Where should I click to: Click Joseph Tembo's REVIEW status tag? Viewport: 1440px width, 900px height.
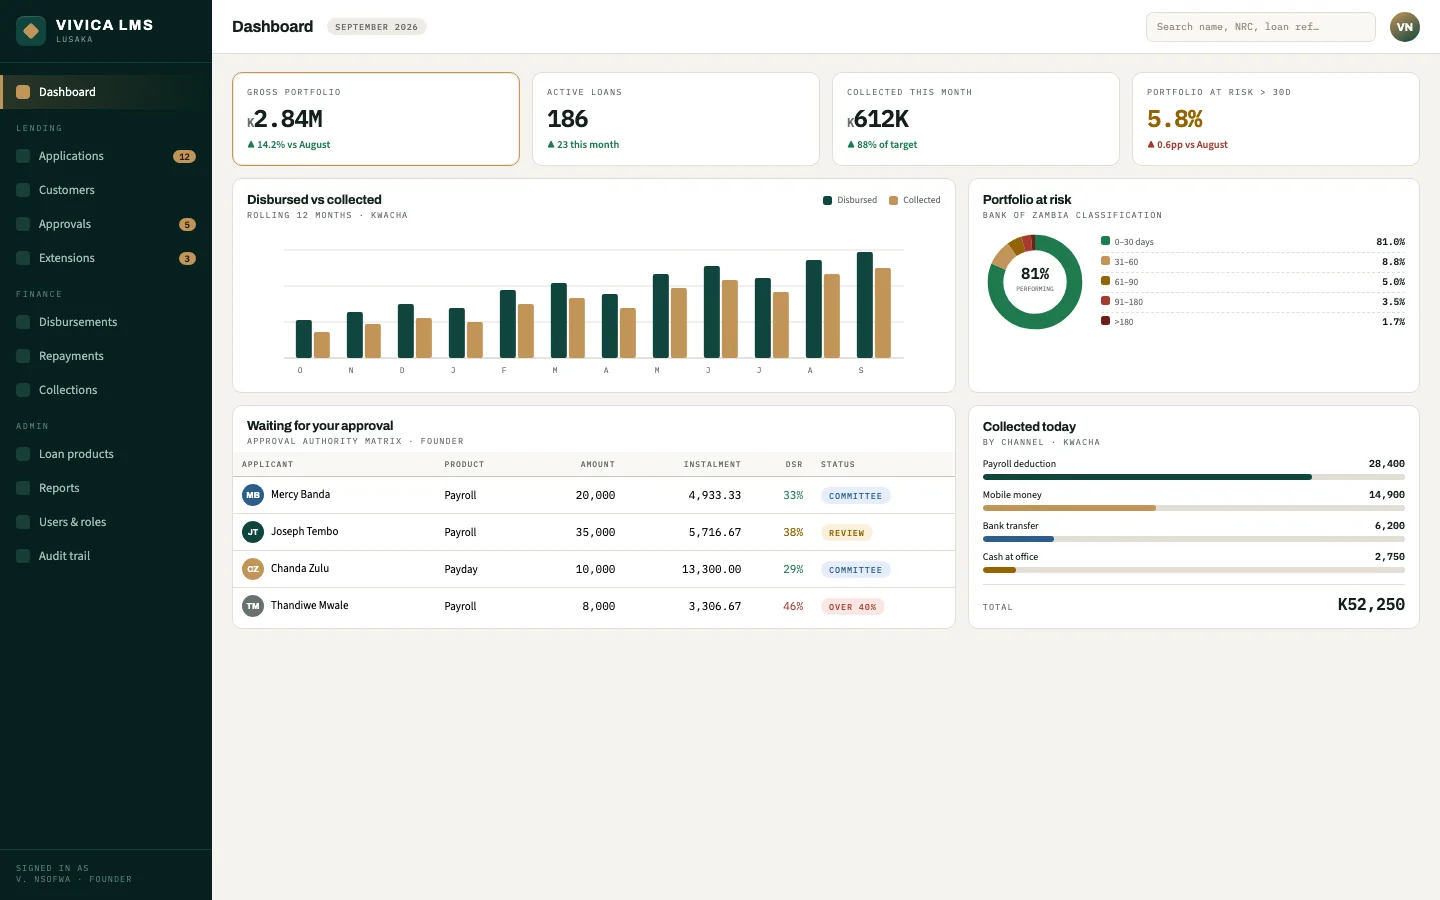coord(846,533)
